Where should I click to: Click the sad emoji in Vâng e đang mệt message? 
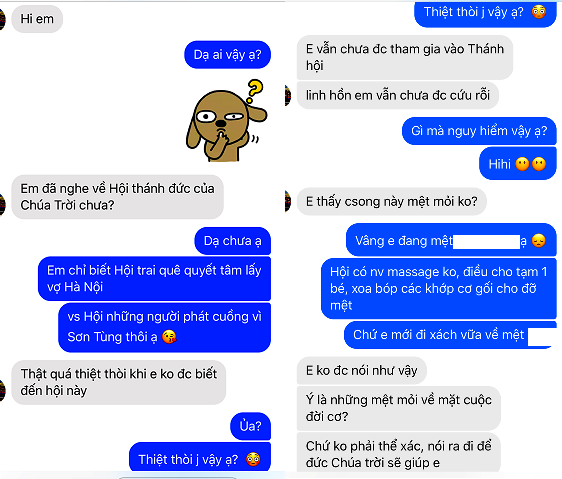[x=539, y=241]
